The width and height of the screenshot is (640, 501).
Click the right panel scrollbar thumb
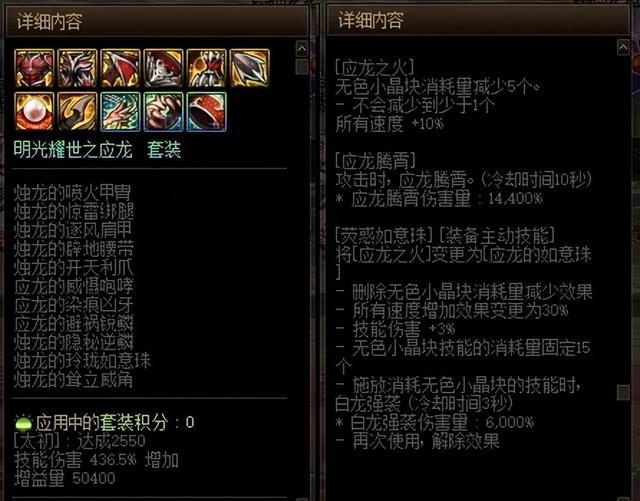point(623,392)
